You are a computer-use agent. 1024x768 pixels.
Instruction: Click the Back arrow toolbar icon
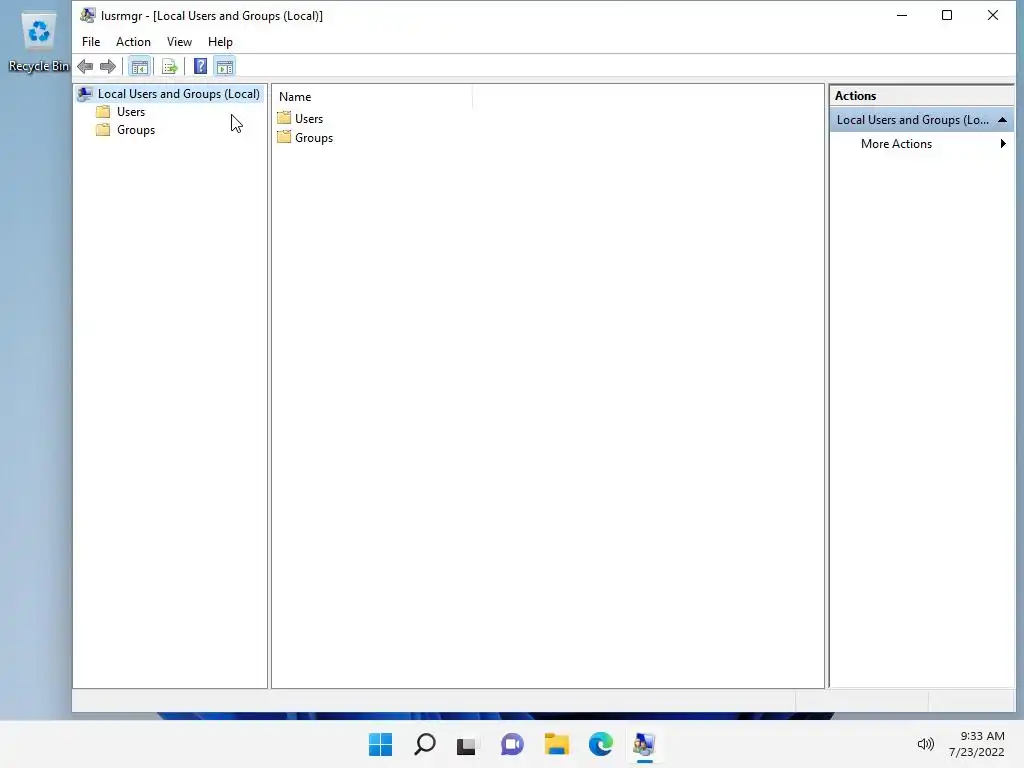(x=85, y=67)
